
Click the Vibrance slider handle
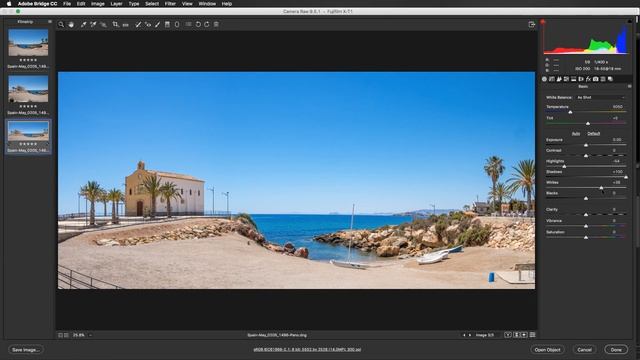pyautogui.click(x=586, y=226)
